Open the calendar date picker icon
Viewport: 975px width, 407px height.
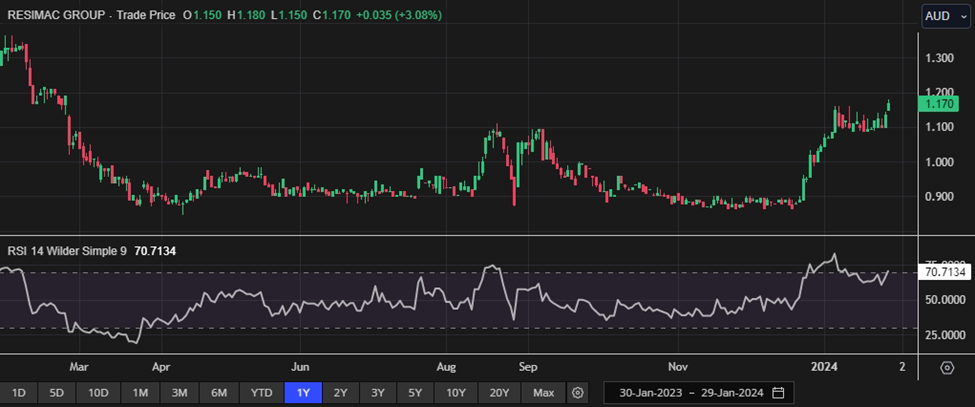pos(778,391)
